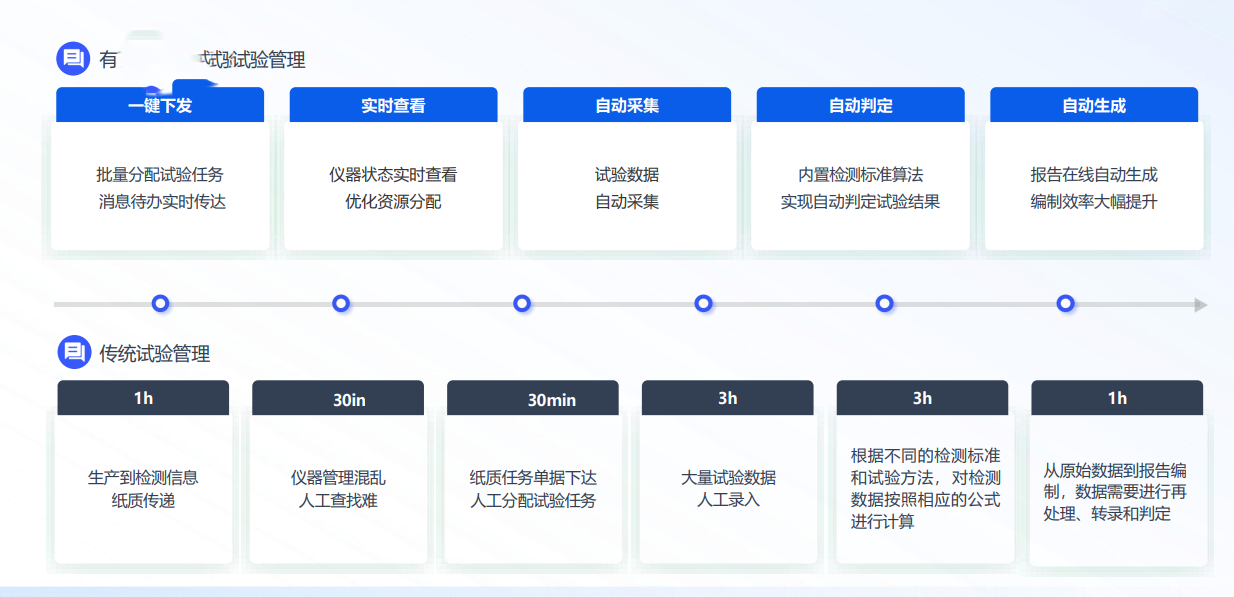Click the third circle marker on the timeline
1234x597 pixels.
(522, 303)
